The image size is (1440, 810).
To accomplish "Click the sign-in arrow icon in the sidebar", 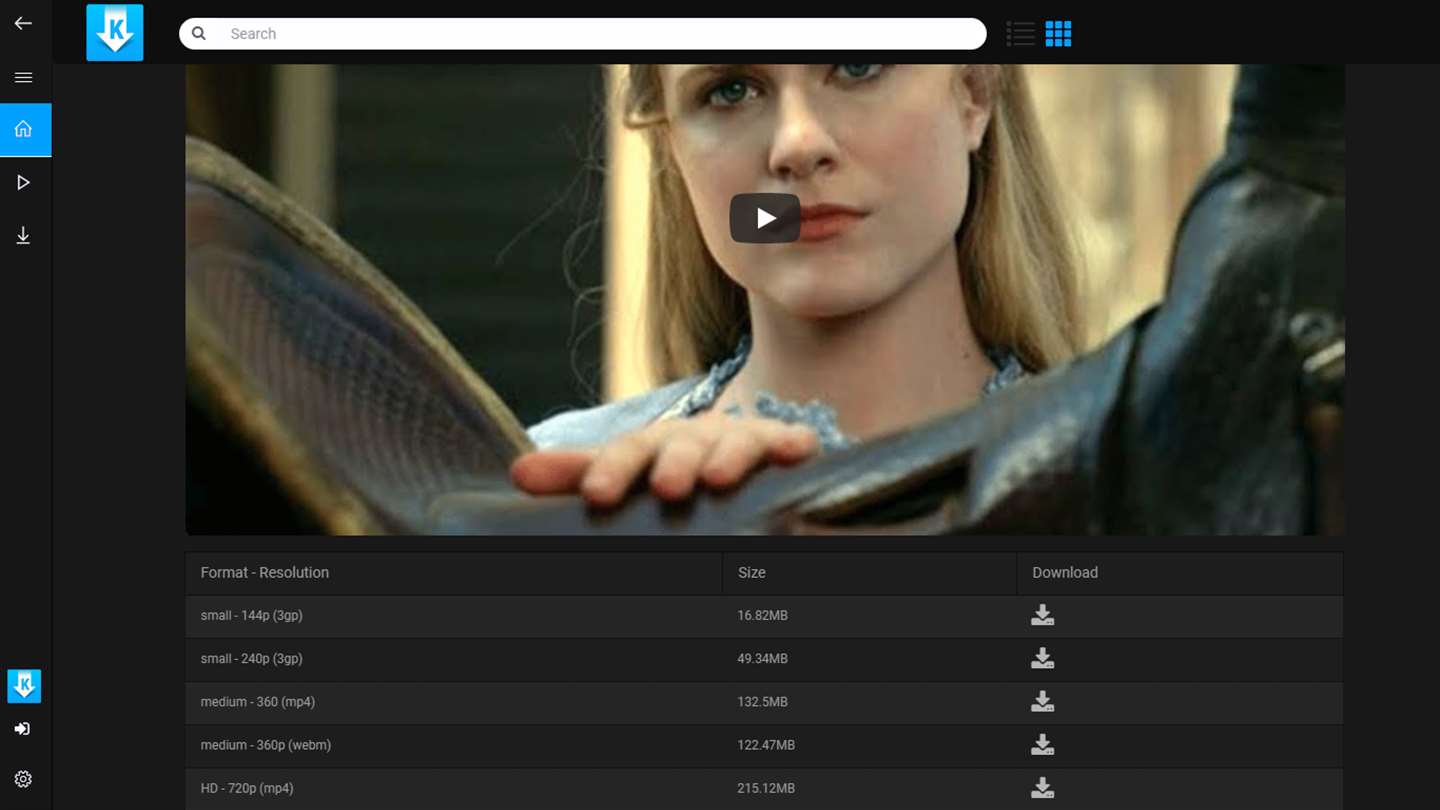I will (22, 729).
